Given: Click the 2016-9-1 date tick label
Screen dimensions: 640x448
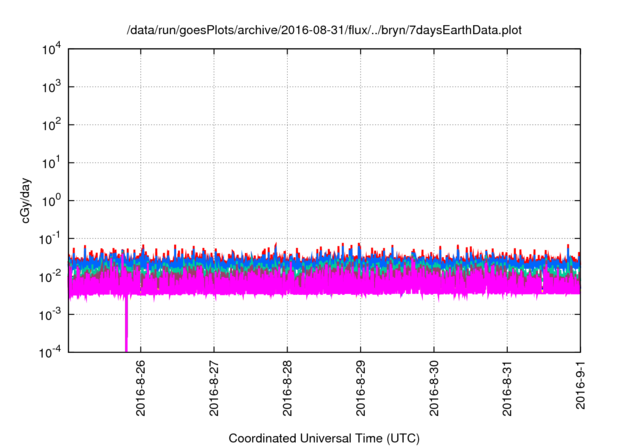Looking at the screenshot, I should [580, 384].
